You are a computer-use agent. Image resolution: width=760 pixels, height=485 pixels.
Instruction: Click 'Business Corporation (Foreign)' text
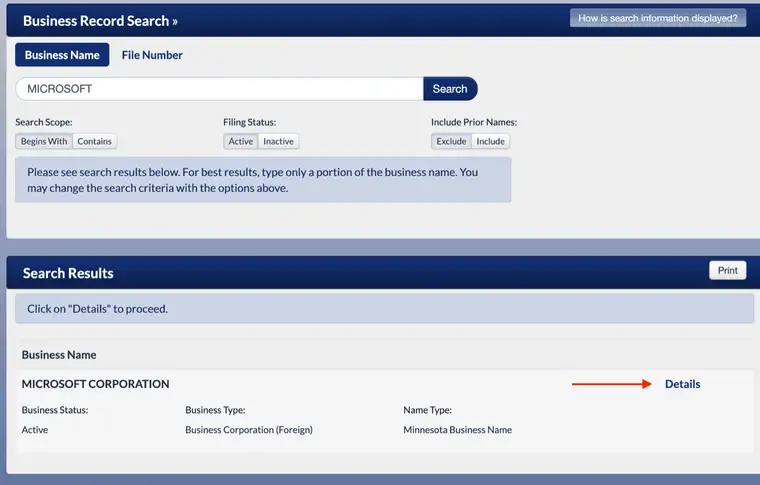pyautogui.click(x=249, y=430)
